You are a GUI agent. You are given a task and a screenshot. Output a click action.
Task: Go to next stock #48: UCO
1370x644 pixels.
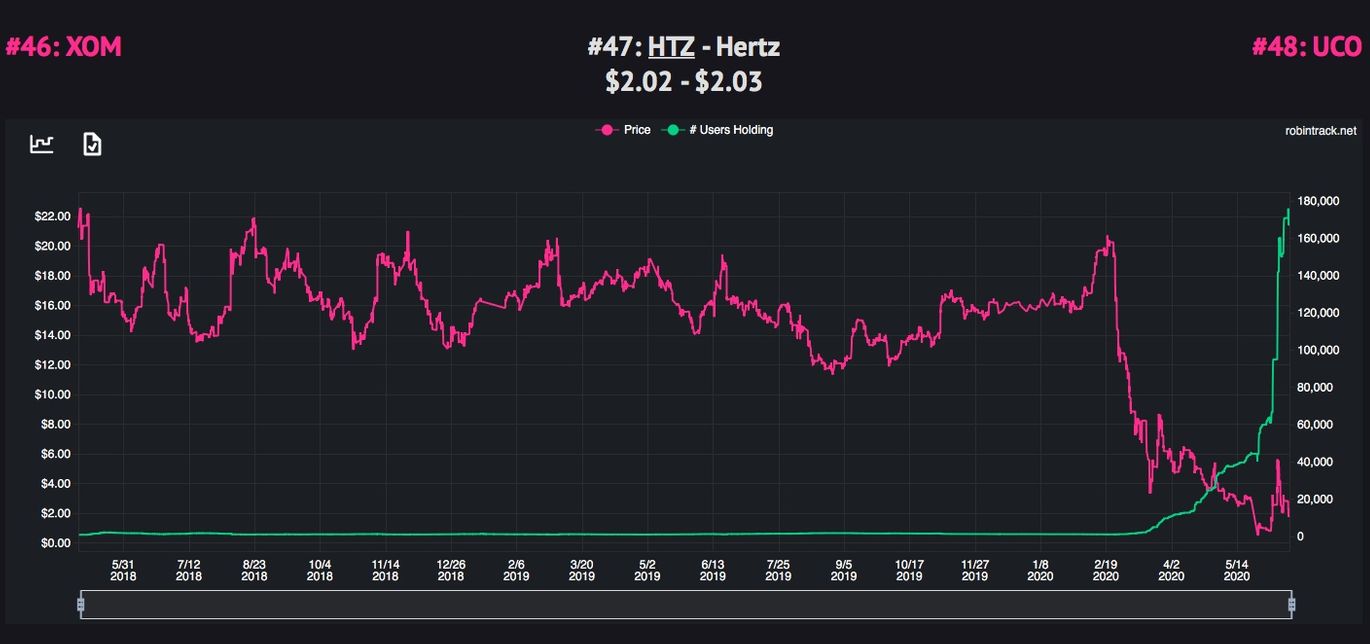1308,47
